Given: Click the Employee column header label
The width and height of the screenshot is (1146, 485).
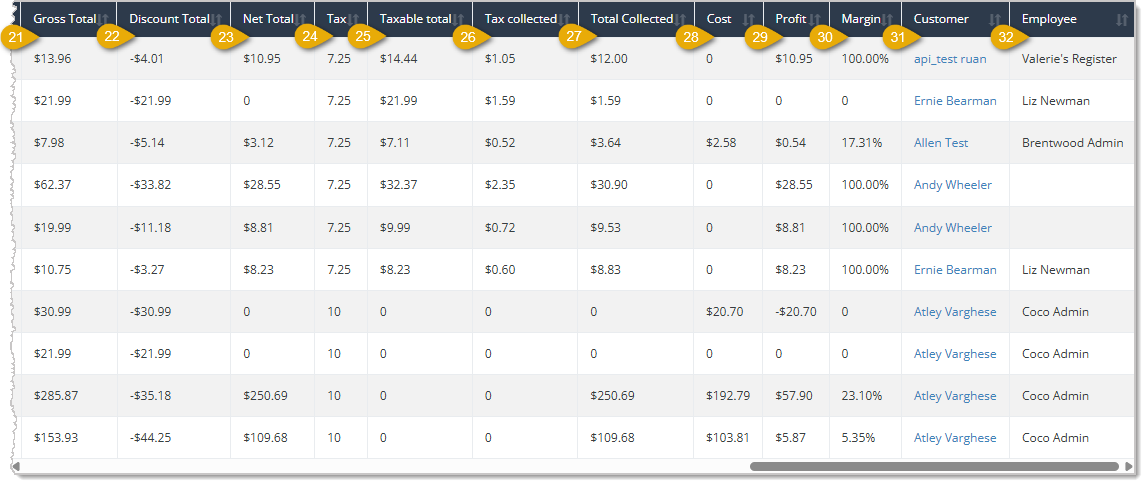Looking at the screenshot, I should click(1049, 19).
